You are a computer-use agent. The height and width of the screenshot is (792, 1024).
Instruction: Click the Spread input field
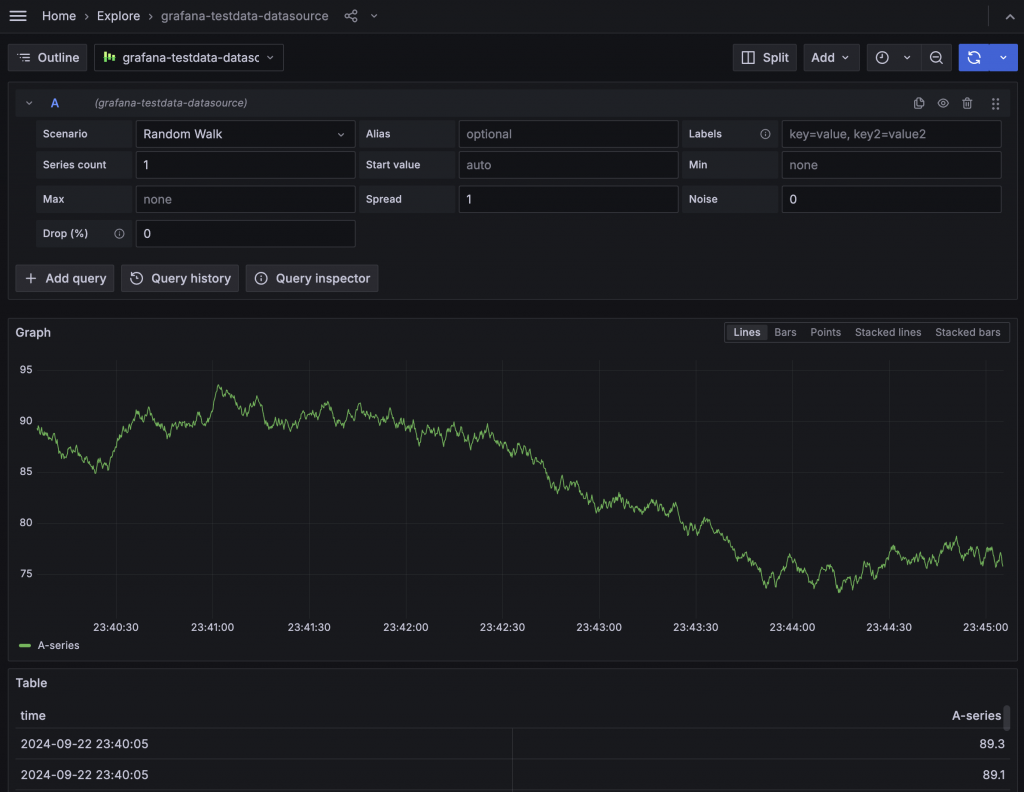568,199
